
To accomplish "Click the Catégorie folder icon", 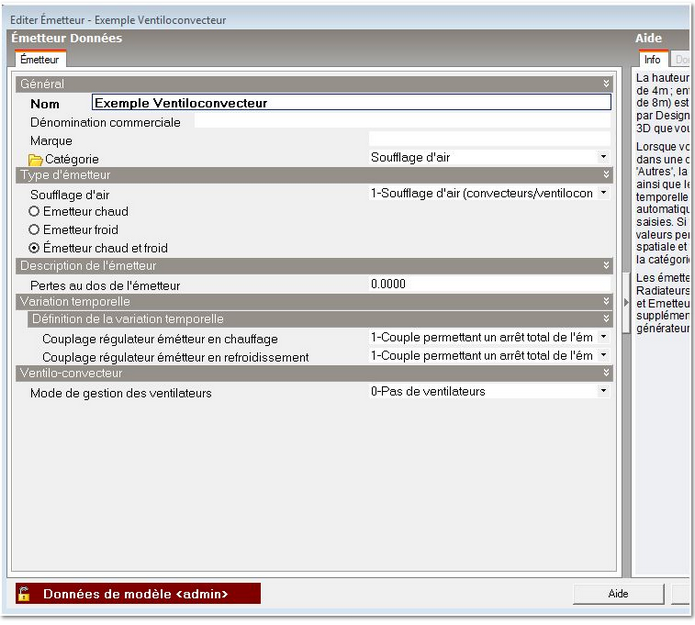I will click(x=35, y=159).
